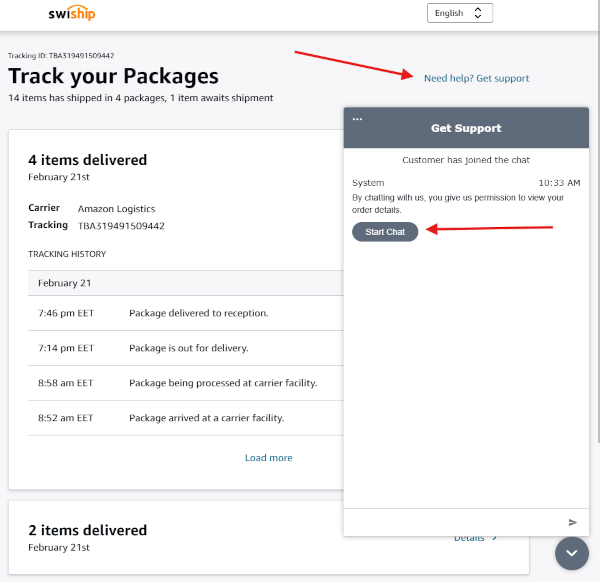Click the chat message input field
600x582 pixels.
point(452,522)
